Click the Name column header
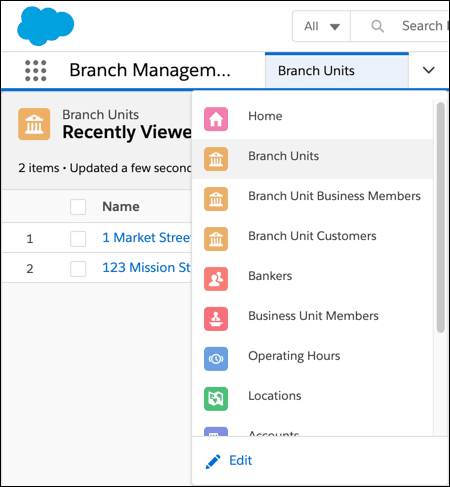450x487 pixels. 121,207
